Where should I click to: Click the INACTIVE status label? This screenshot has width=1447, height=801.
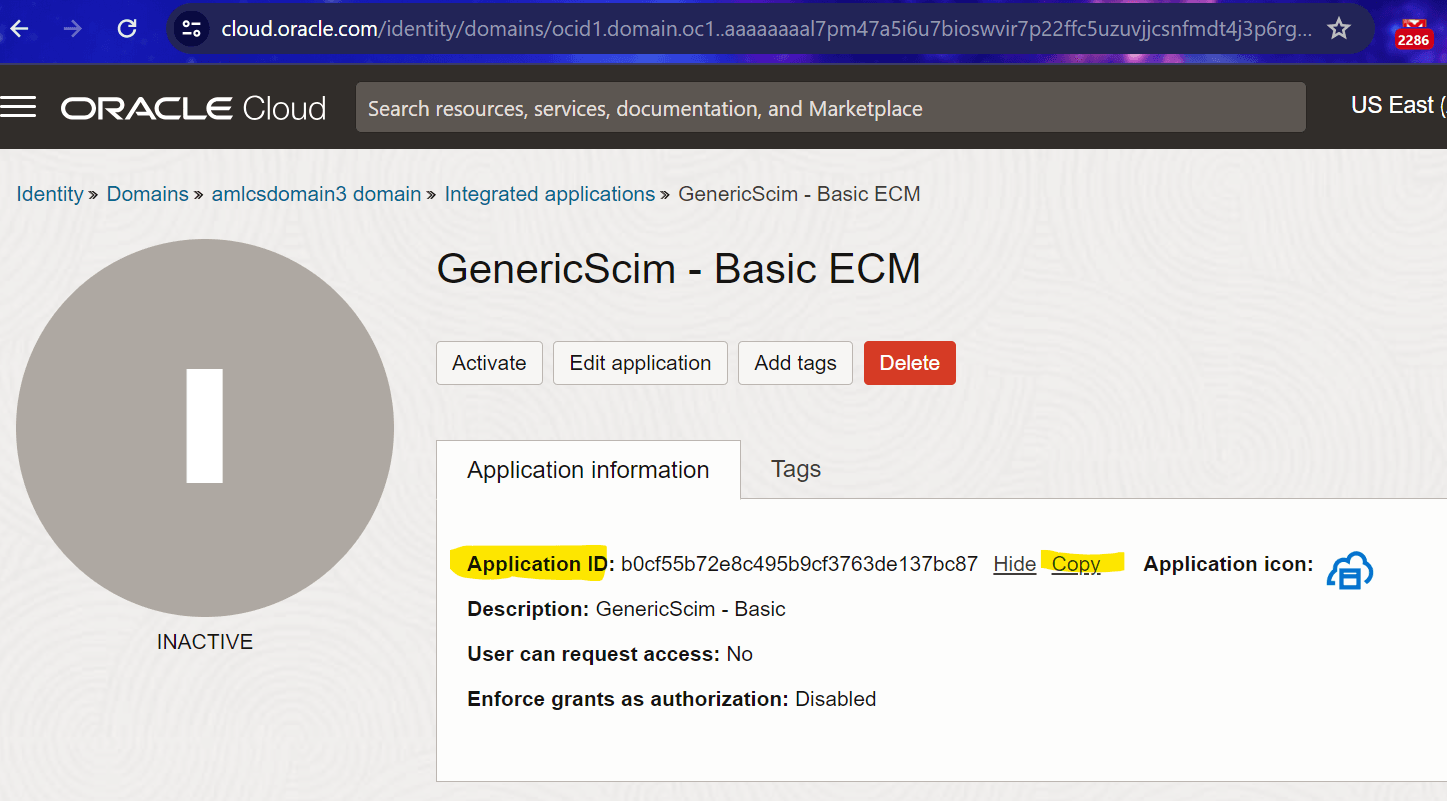(205, 642)
